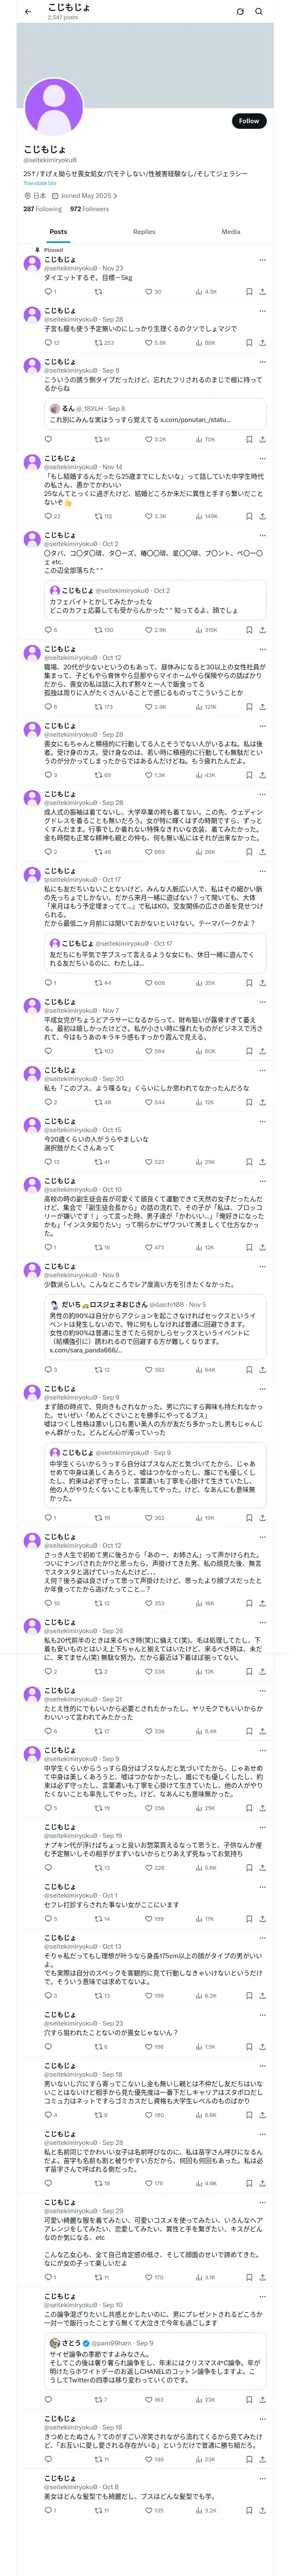Click the Translate bio link

(x=40, y=183)
